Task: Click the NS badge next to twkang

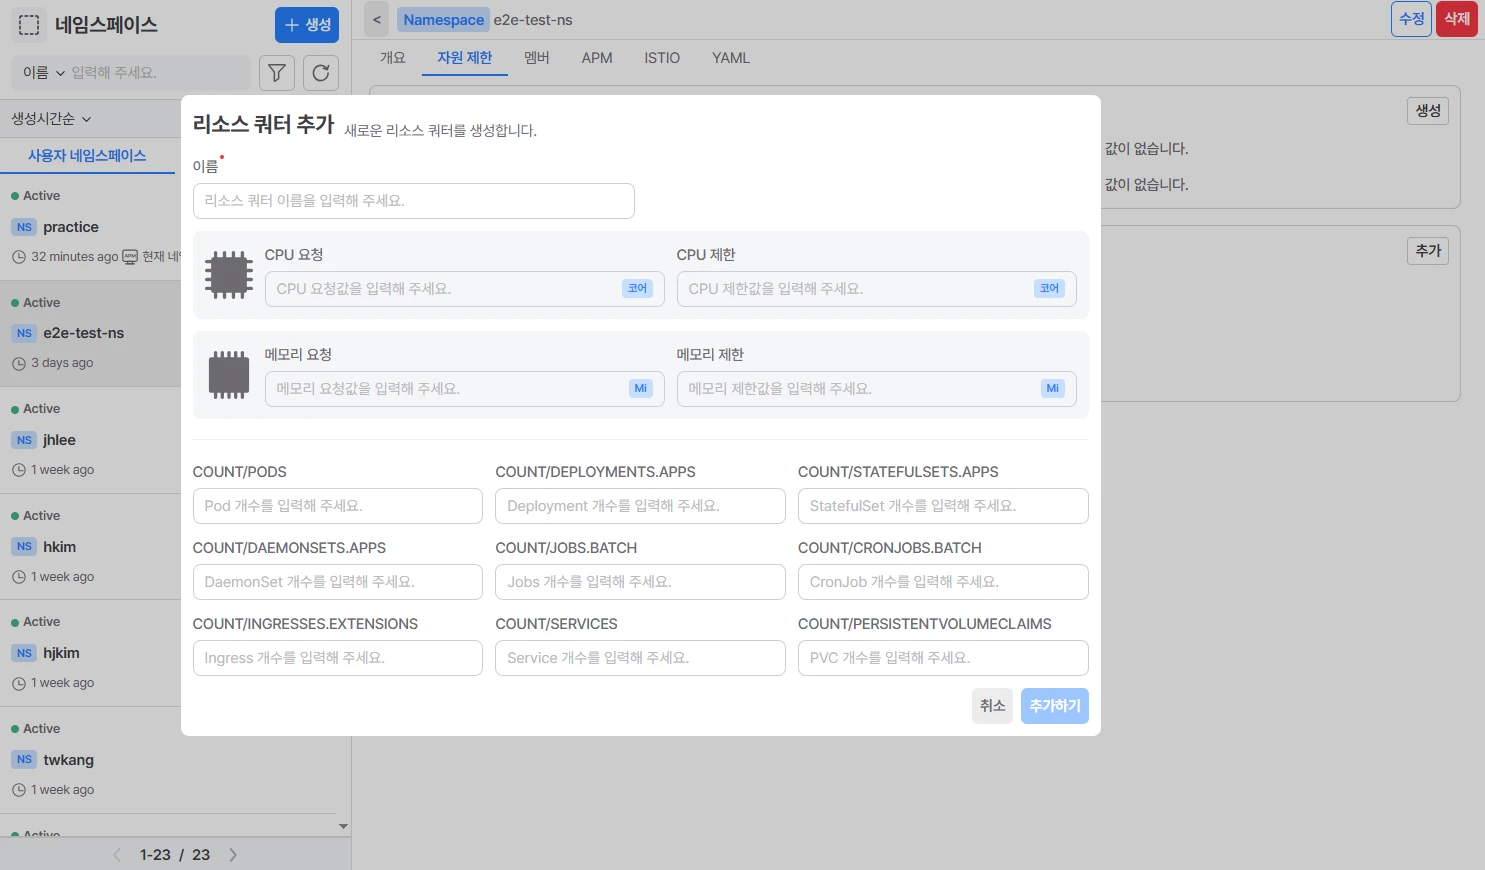Action: pyautogui.click(x=25, y=760)
